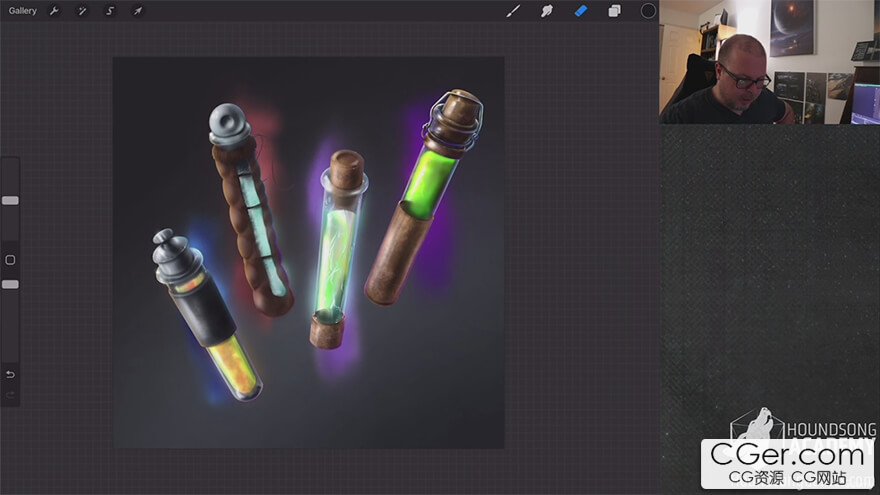Tap the square Modify button in sidebar
The image size is (880, 495).
coord(10,260)
